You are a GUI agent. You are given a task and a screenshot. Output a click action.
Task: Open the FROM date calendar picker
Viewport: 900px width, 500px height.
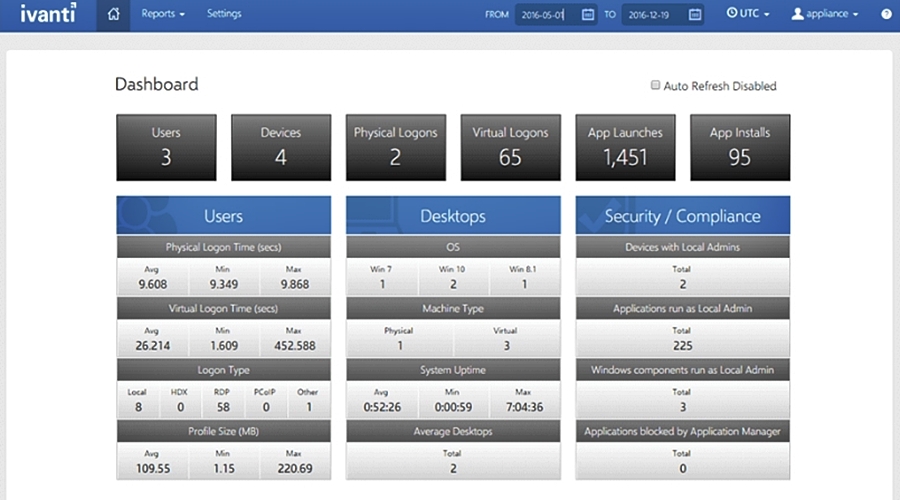[x=588, y=14]
